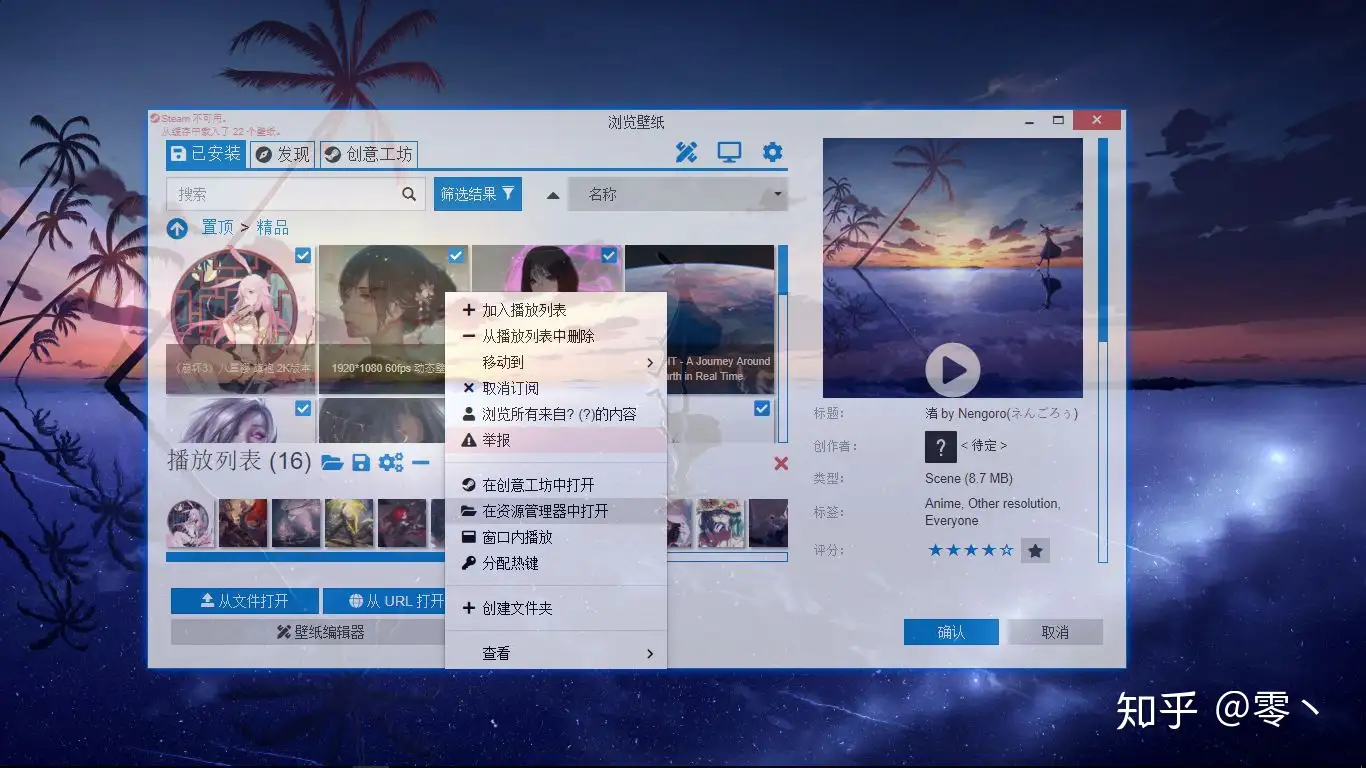Toggle checkbox on third wallpaper with pink glow
Screen dimensions: 1366x768
(x=609, y=256)
